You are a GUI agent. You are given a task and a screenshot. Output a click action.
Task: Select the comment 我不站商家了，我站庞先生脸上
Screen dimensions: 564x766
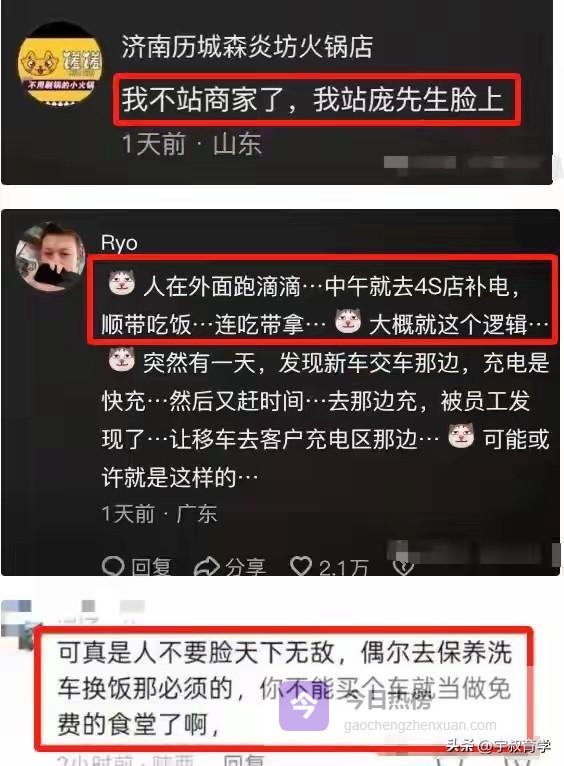point(312,100)
